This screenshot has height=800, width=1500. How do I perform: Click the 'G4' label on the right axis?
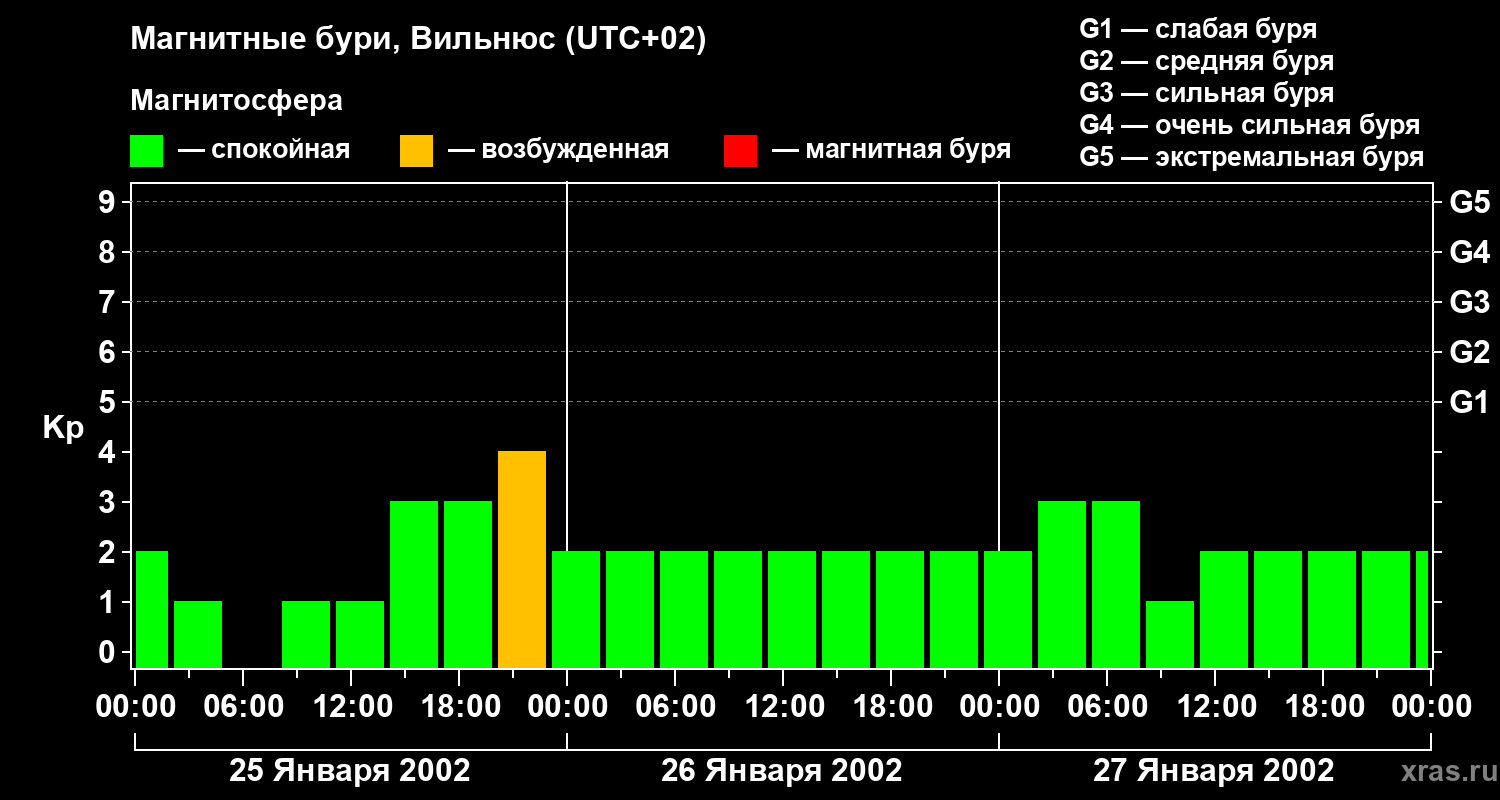tap(1470, 252)
